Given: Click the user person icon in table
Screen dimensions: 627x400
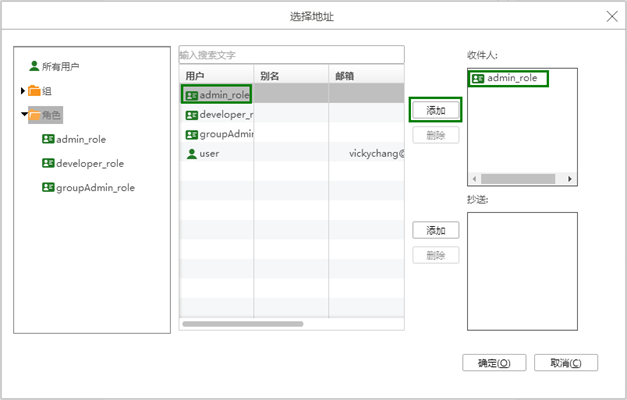Looking at the screenshot, I should coord(191,154).
